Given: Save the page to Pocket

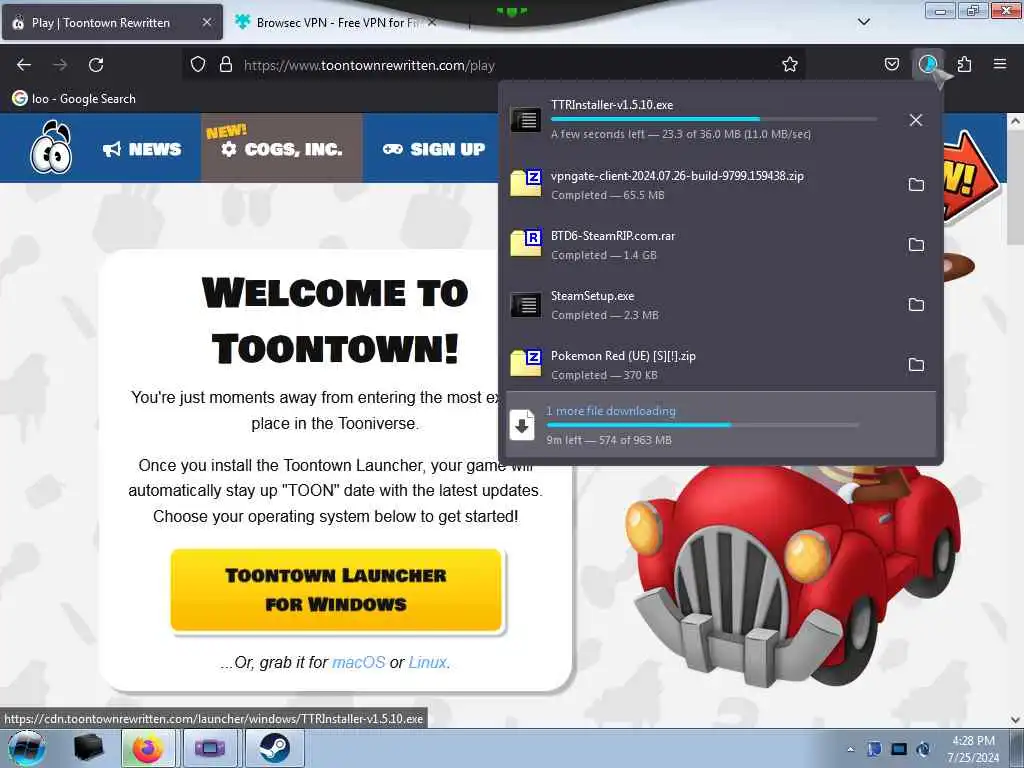Looking at the screenshot, I should [x=891, y=64].
